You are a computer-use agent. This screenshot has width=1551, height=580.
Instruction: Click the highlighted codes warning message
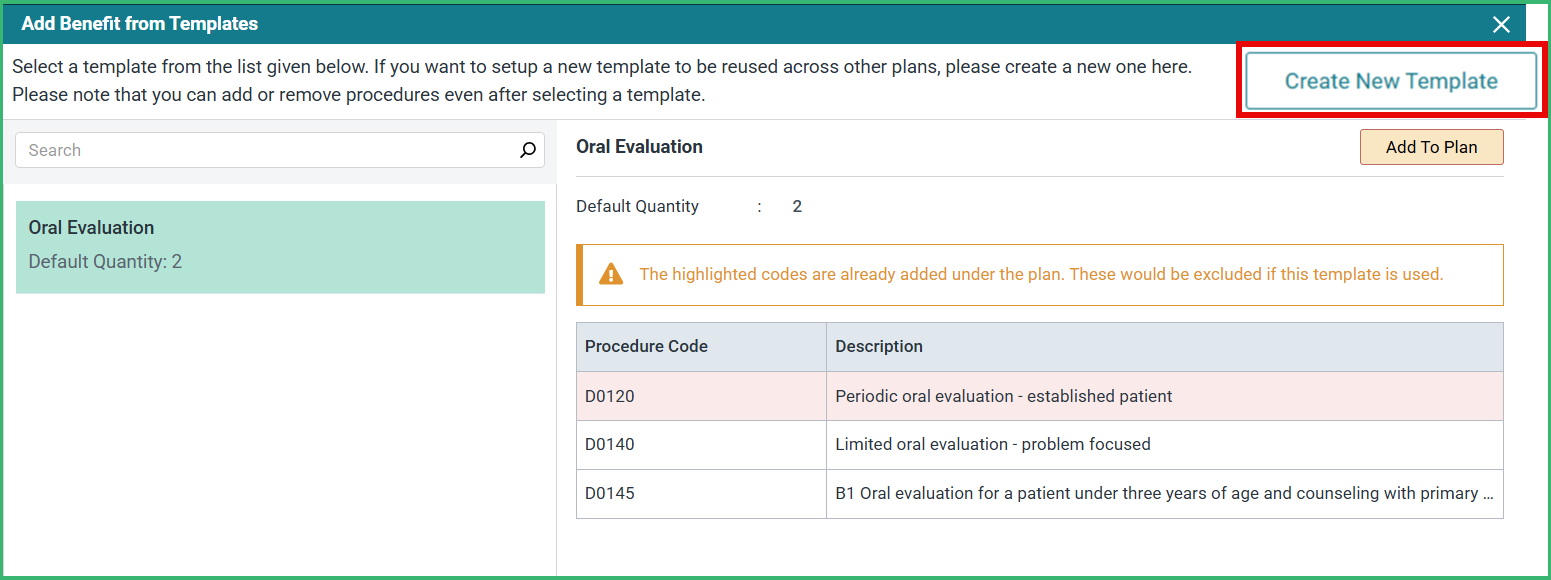coord(1041,274)
